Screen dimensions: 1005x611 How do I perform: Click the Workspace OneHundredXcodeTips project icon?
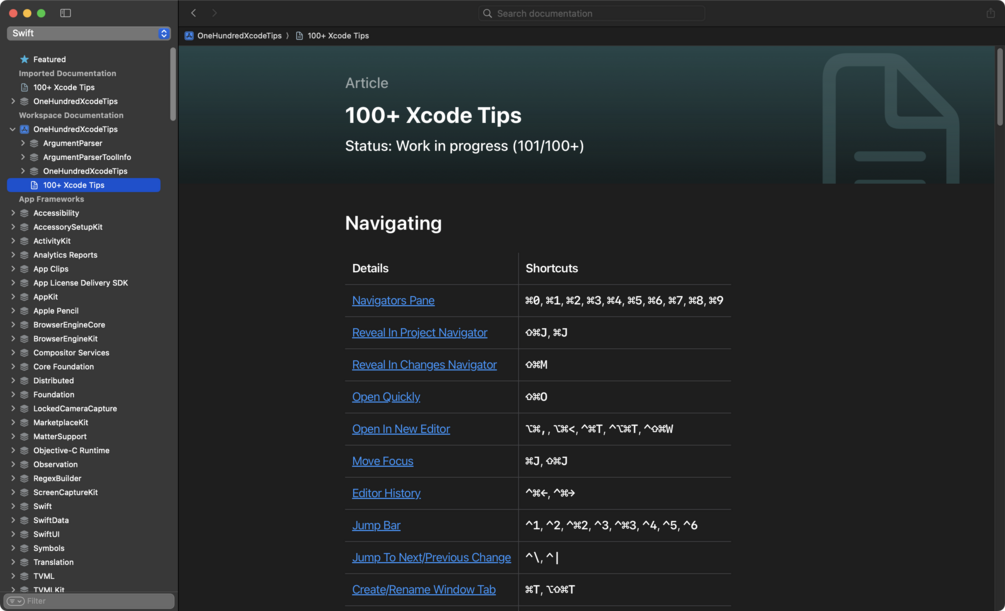click(24, 129)
